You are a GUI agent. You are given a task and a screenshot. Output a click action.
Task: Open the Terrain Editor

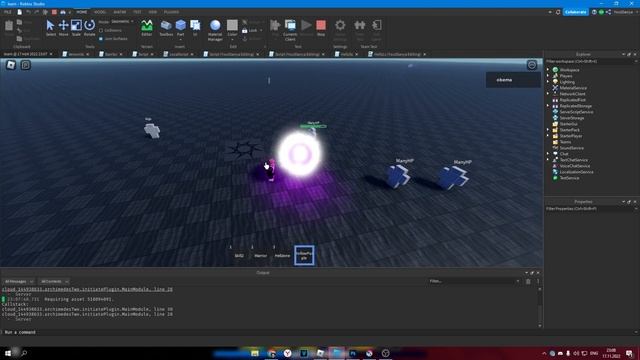[147, 28]
